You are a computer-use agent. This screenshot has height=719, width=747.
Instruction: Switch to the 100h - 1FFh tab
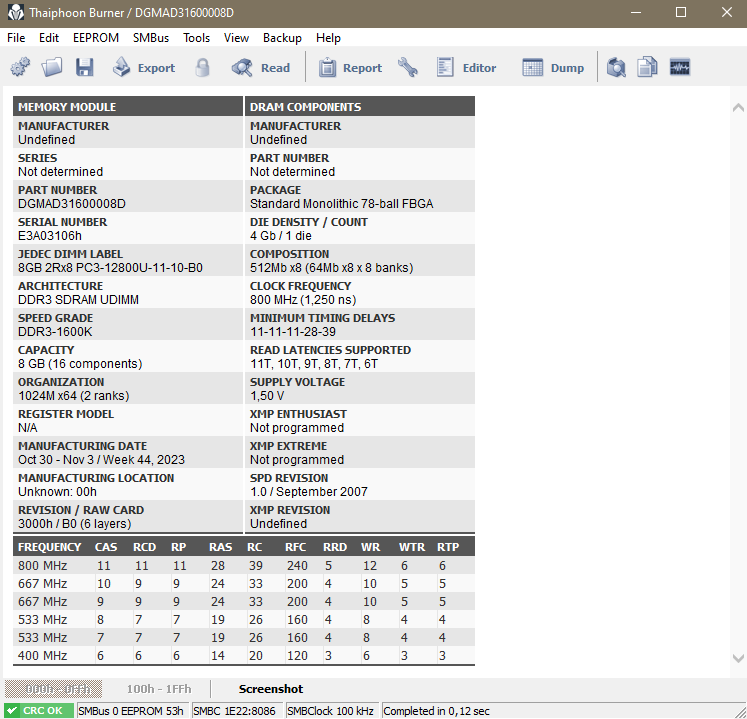[x=159, y=689]
